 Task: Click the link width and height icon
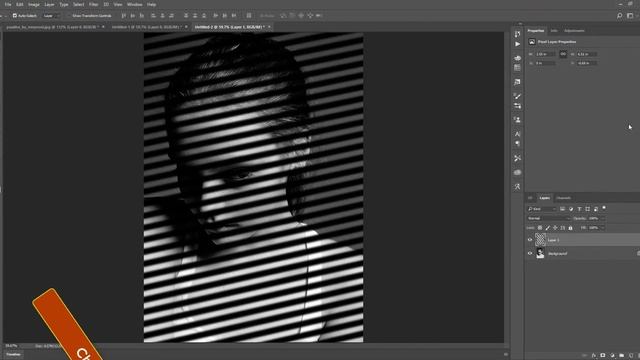(563, 54)
